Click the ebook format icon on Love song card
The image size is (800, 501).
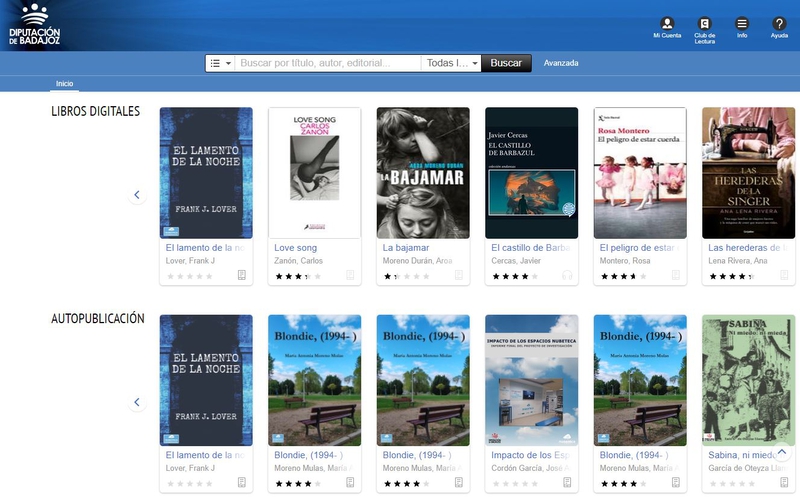[350, 275]
